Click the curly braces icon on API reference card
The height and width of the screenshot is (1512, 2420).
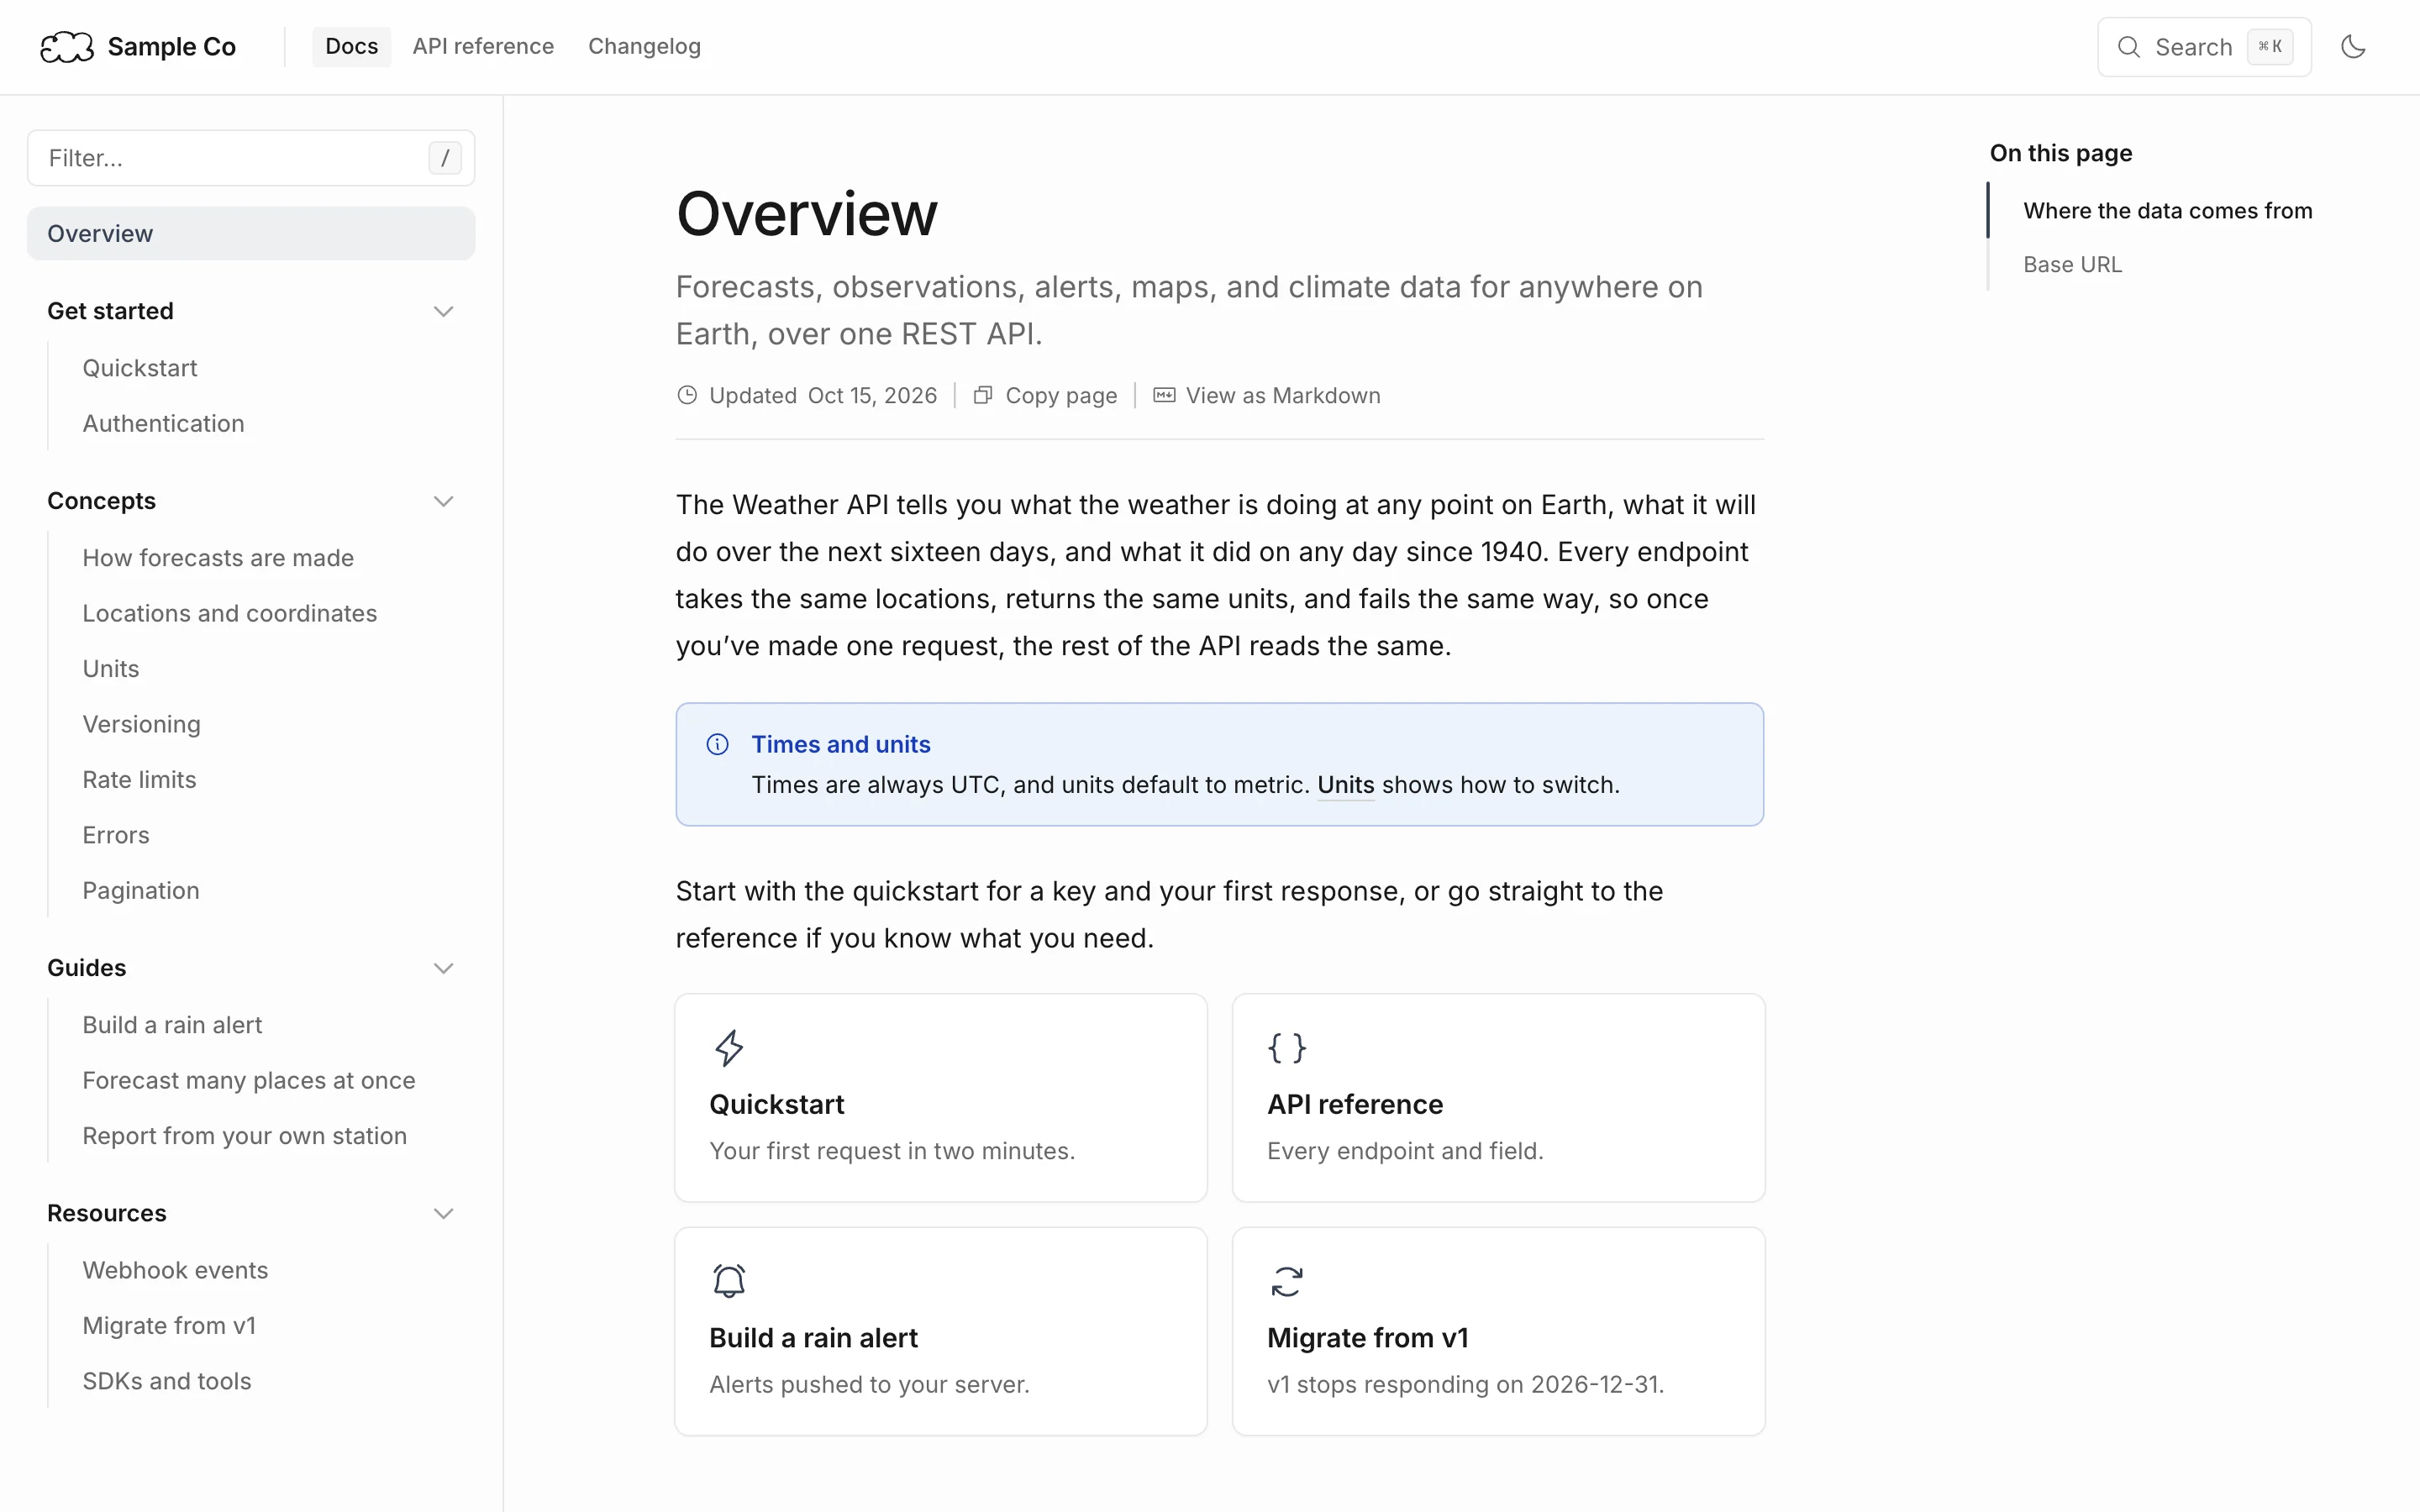1287,1048
